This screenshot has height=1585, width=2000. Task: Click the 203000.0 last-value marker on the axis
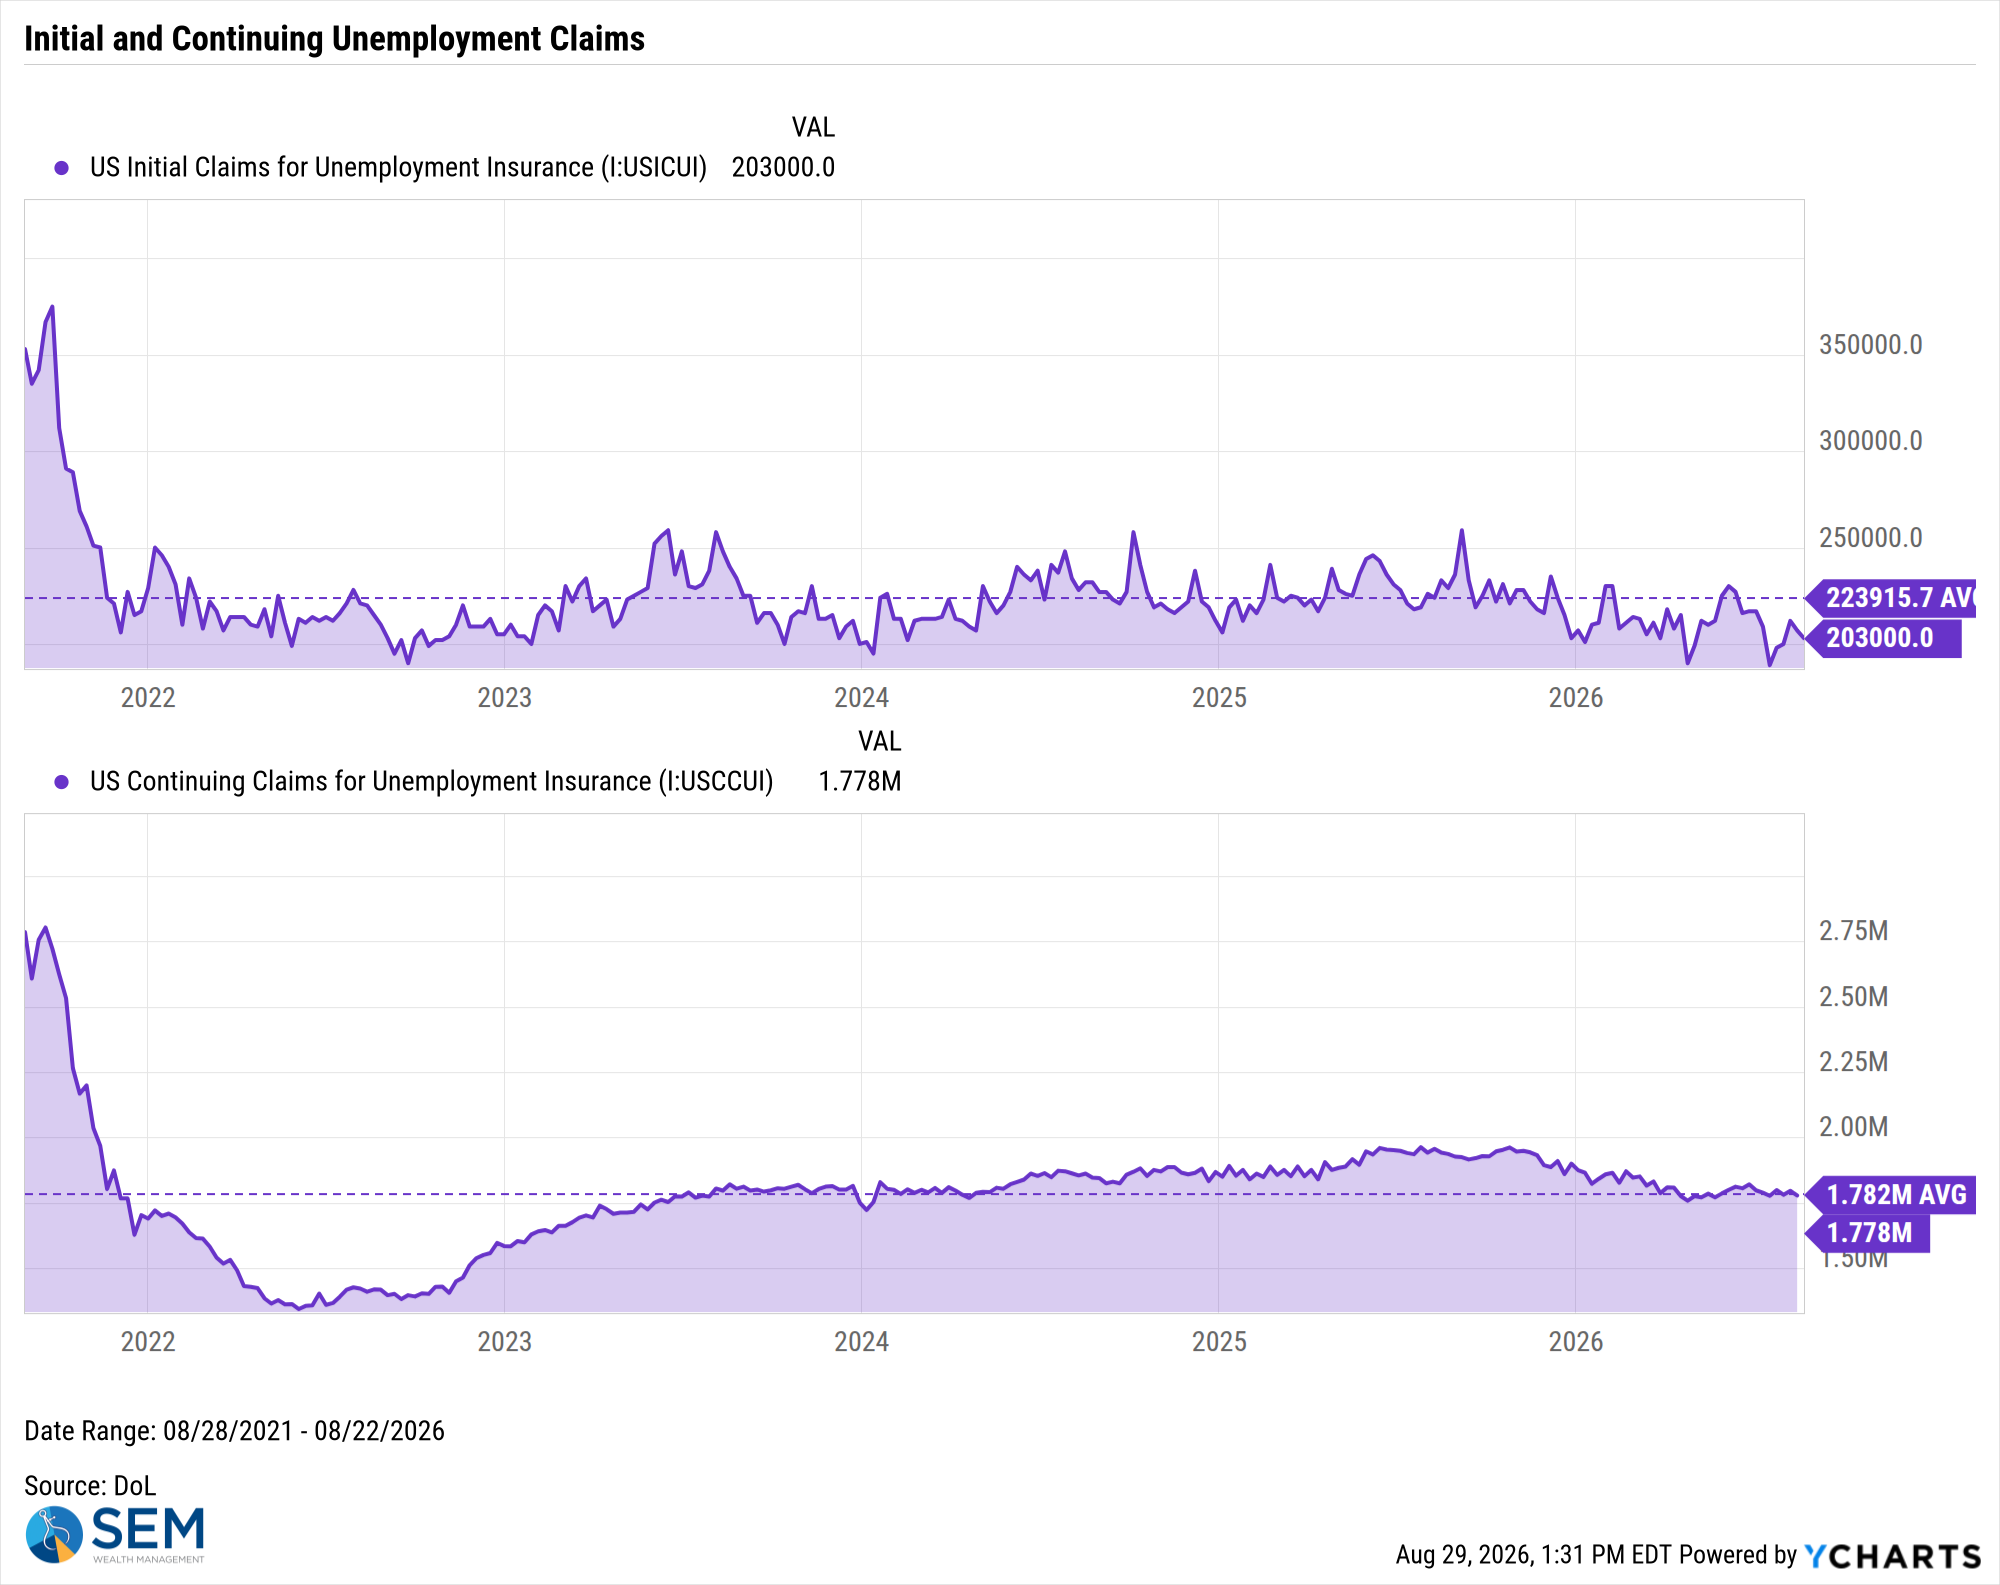pyautogui.click(x=1884, y=638)
